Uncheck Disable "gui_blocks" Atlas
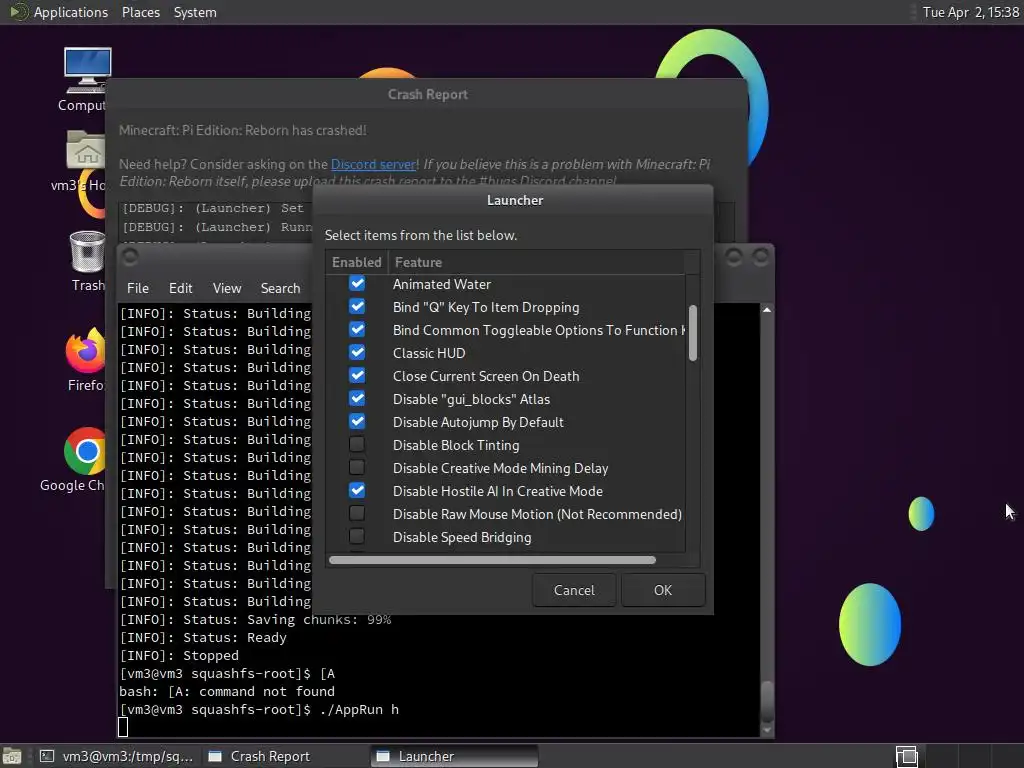This screenshot has height=768, width=1024. (x=357, y=399)
